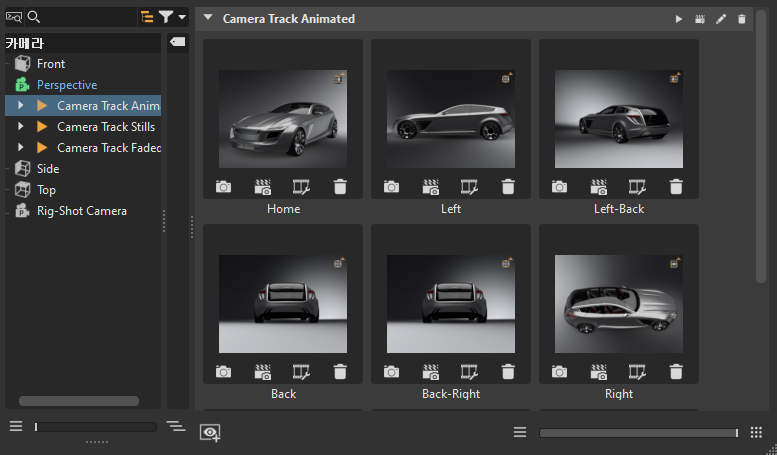Click the vertical scrollbar of thumbnails panel

coord(761,149)
